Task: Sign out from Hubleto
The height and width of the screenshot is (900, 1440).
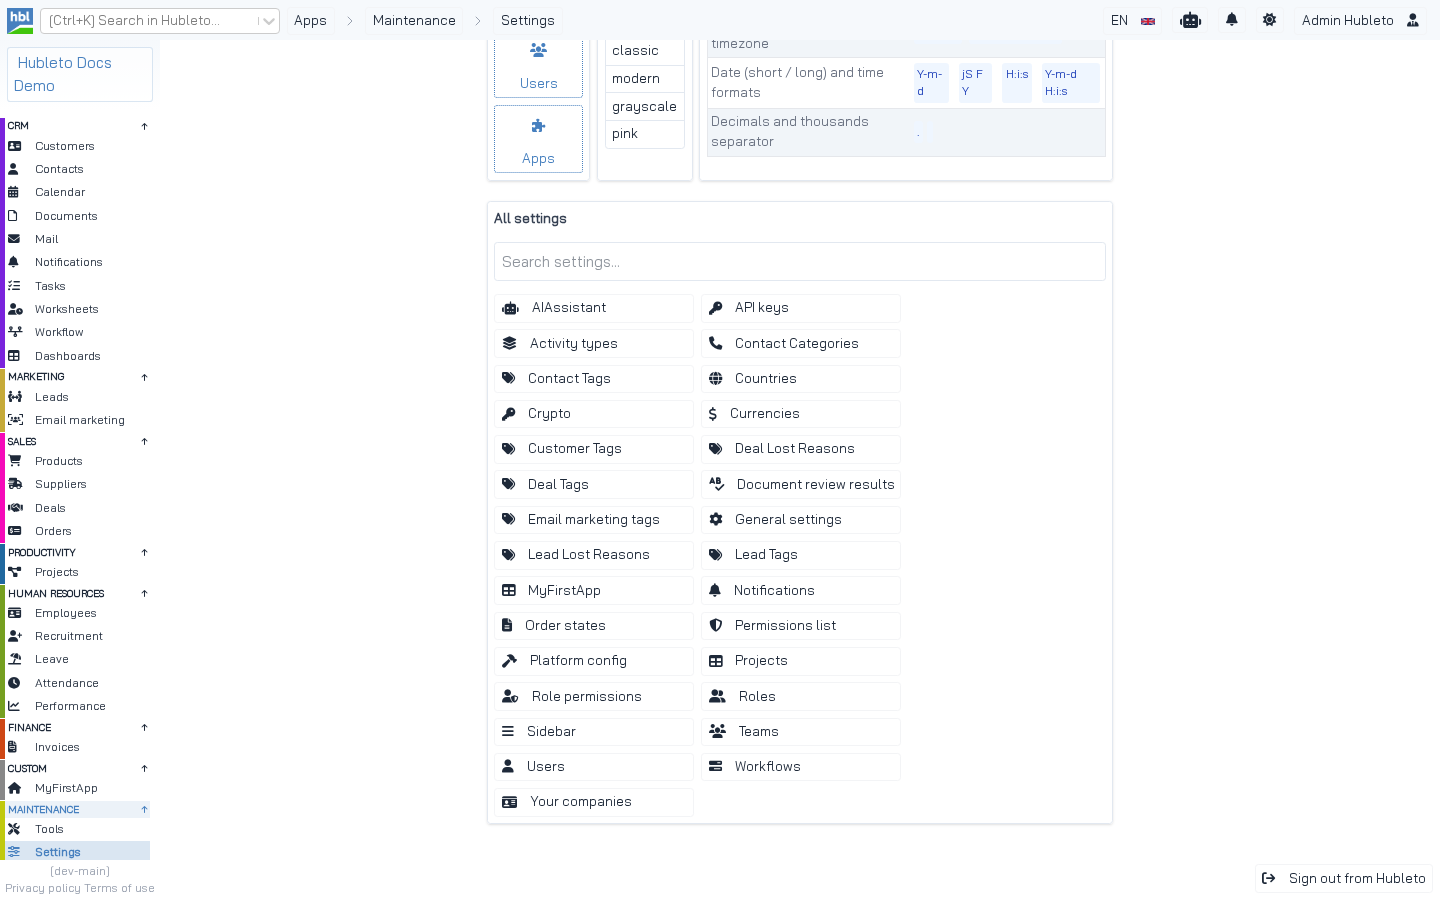Action: 1344,879
